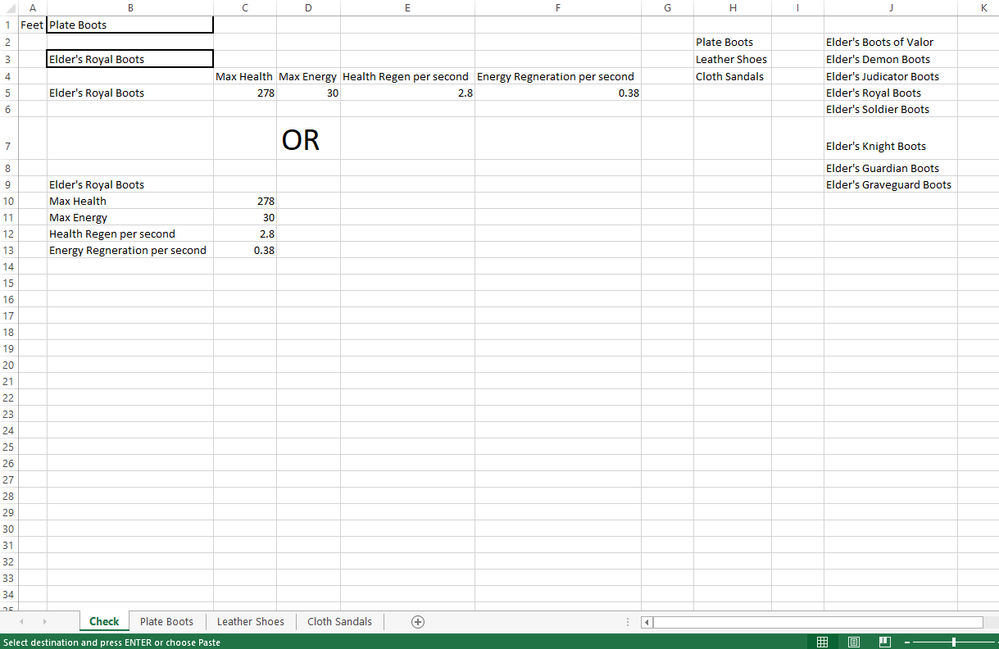Open the 'Elder's Royal Boots' dropdown cell B3
The width and height of the screenshot is (999, 649).
click(x=130, y=59)
